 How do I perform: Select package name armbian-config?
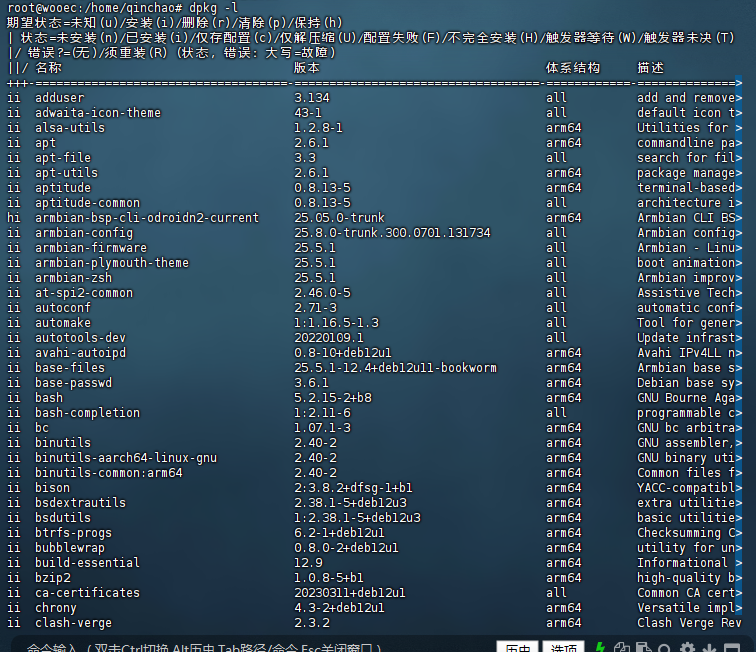tap(84, 232)
